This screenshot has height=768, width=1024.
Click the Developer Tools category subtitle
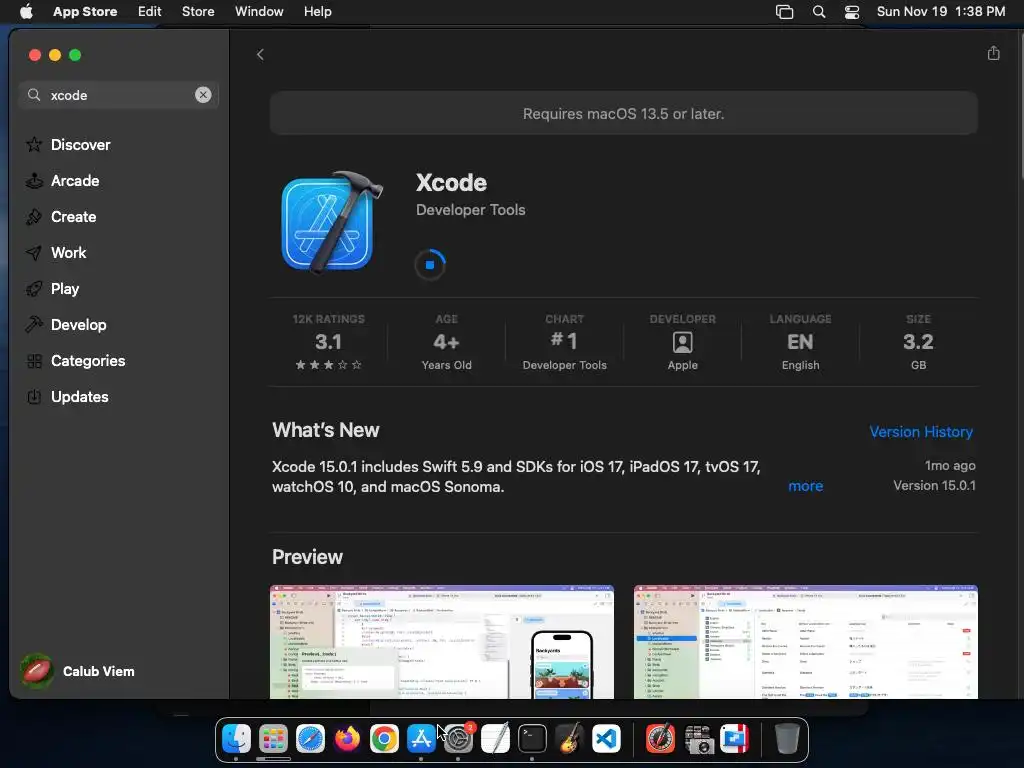470,210
